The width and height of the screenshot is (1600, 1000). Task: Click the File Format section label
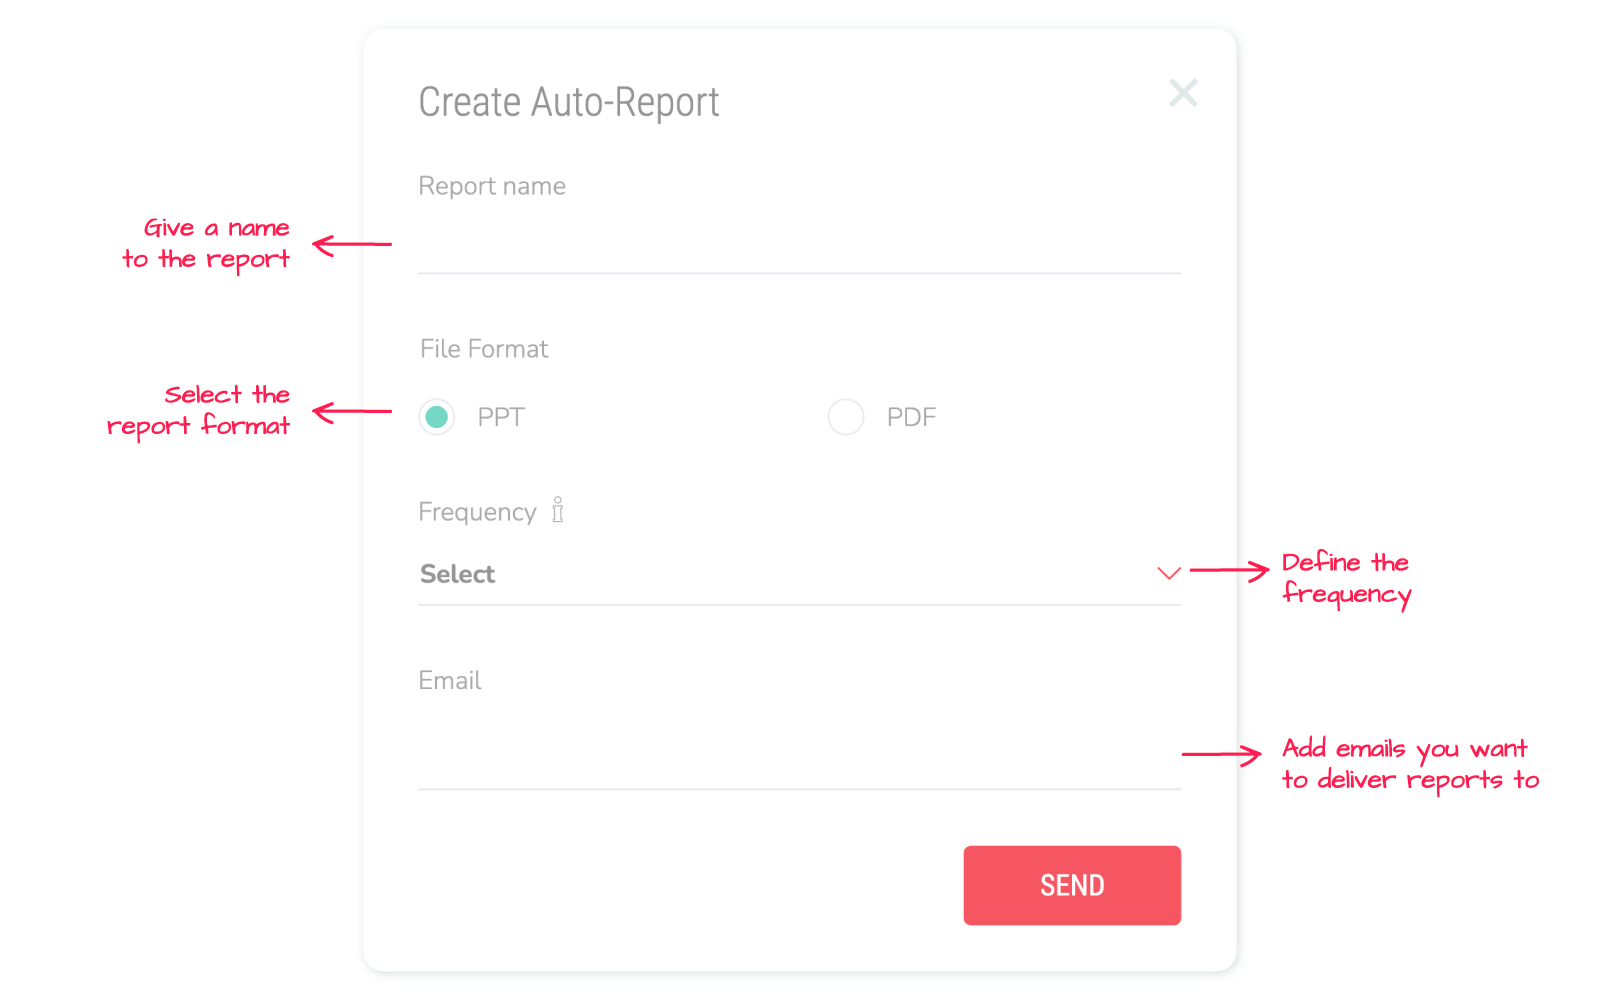(484, 349)
